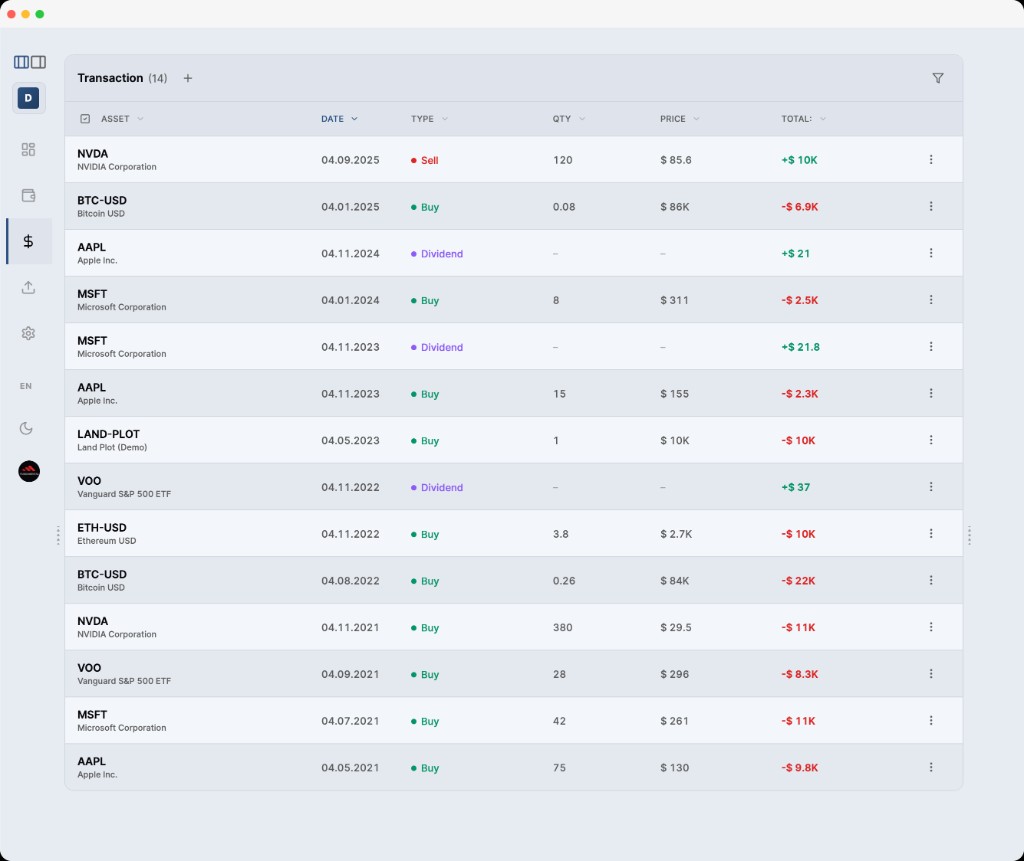Click the '04.05.2023' date cell
The height and width of the screenshot is (861, 1024).
pos(350,440)
